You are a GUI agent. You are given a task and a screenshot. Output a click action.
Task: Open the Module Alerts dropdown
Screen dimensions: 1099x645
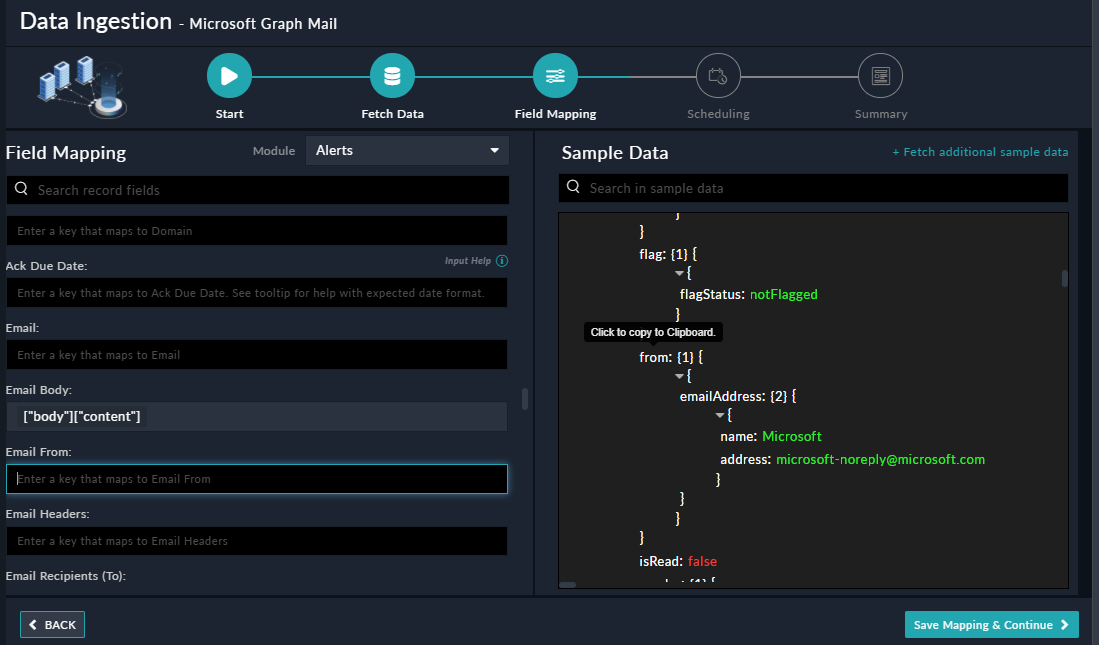(407, 151)
